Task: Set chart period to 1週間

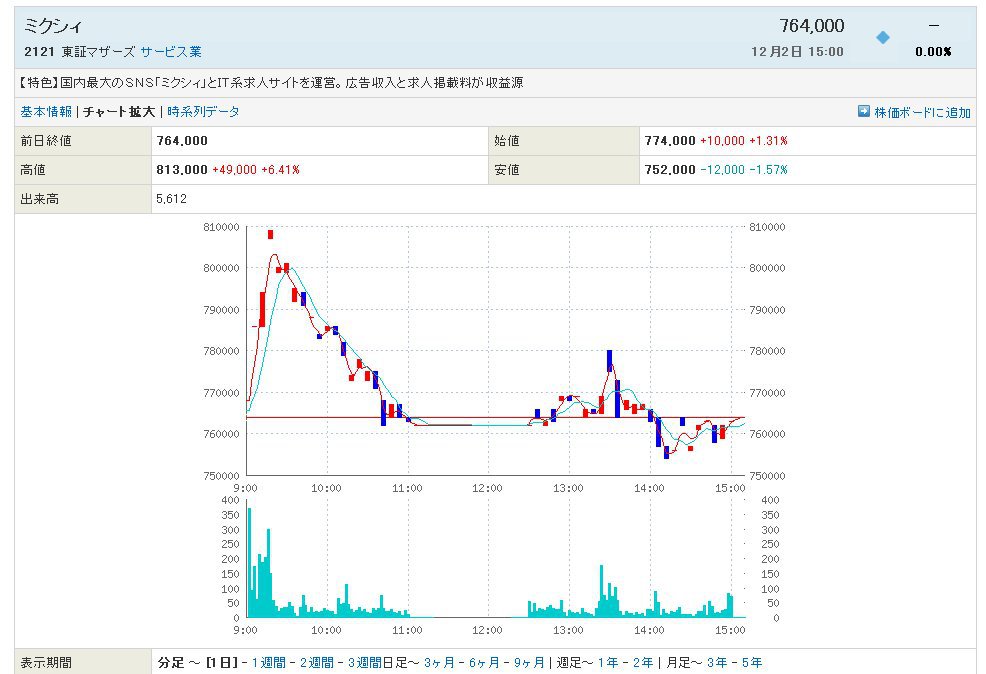Action: (268, 662)
